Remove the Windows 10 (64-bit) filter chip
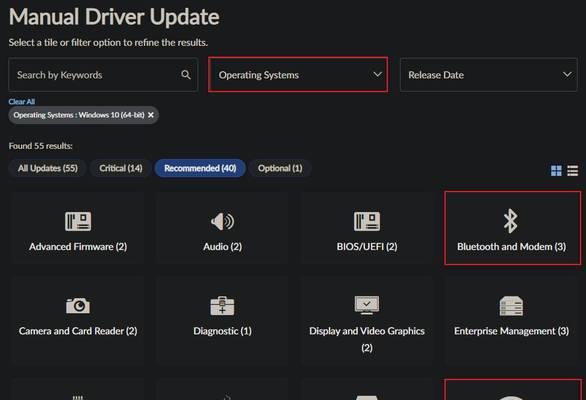586x400 pixels. point(151,115)
